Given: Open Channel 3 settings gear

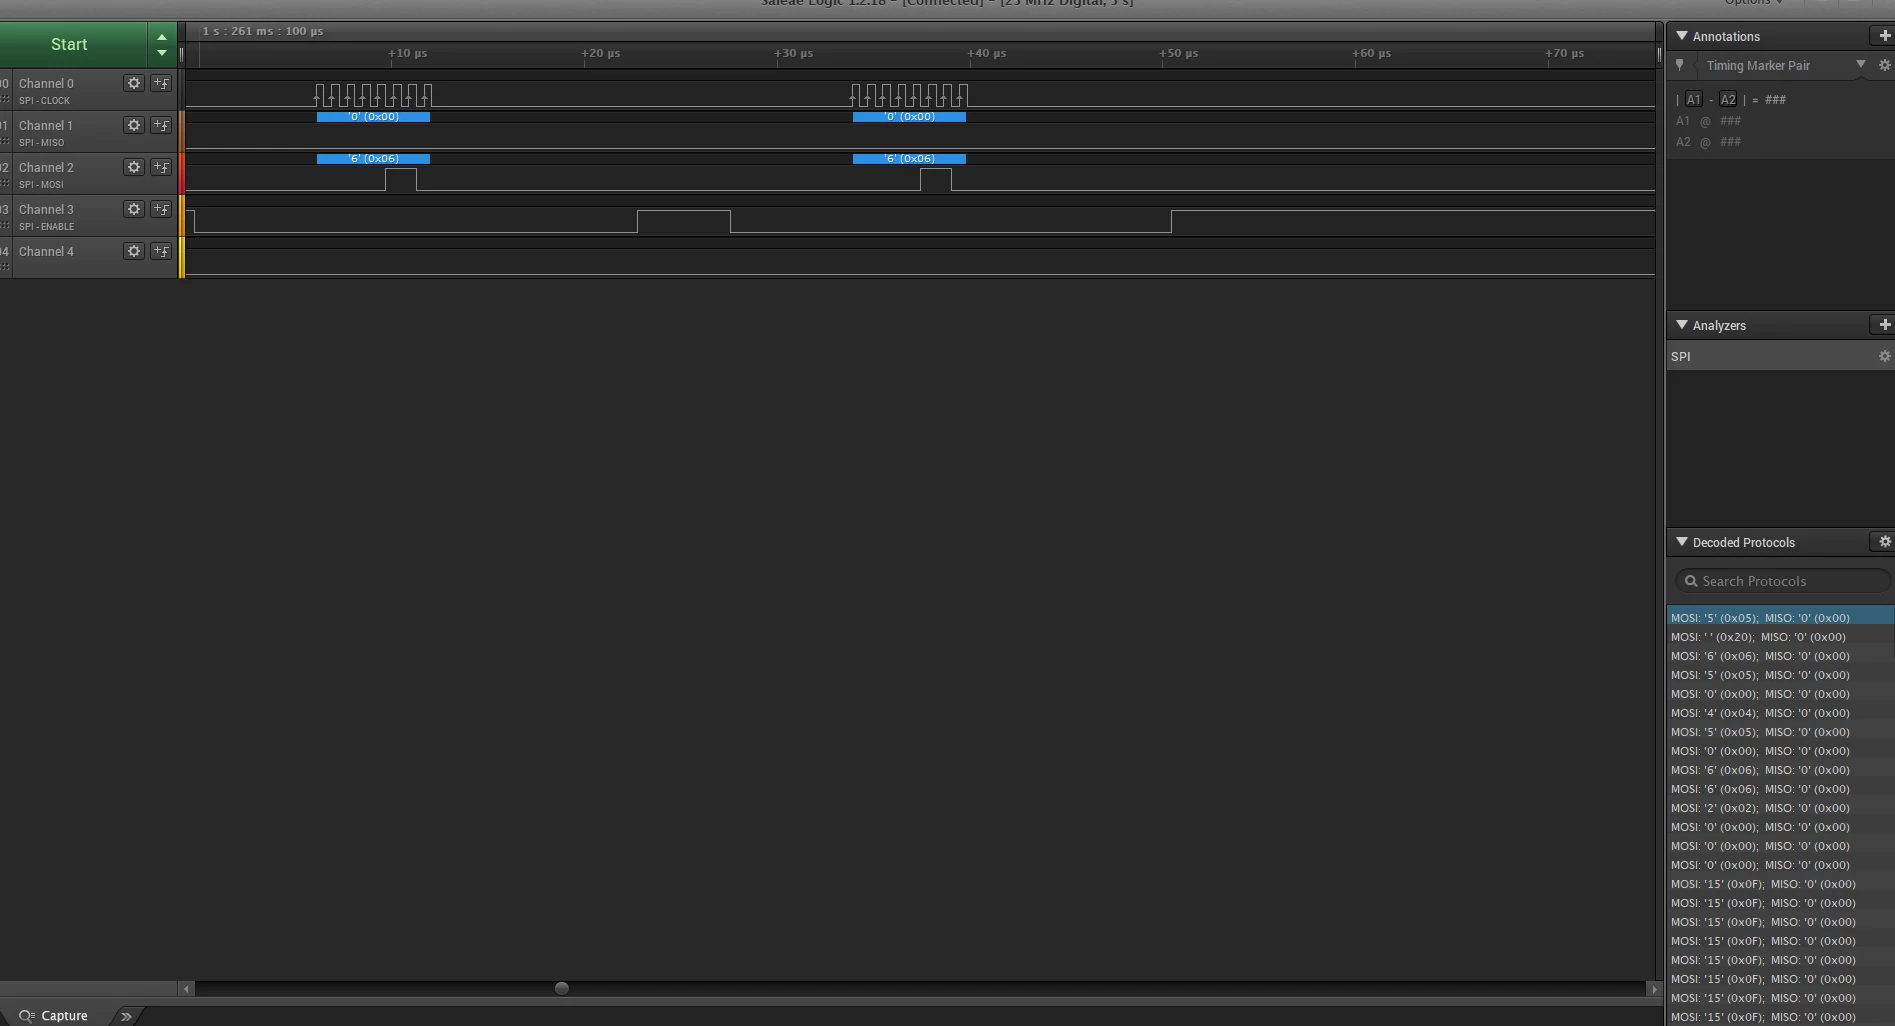Looking at the screenshot, I should pyautogui.click(x=133, y=209).
